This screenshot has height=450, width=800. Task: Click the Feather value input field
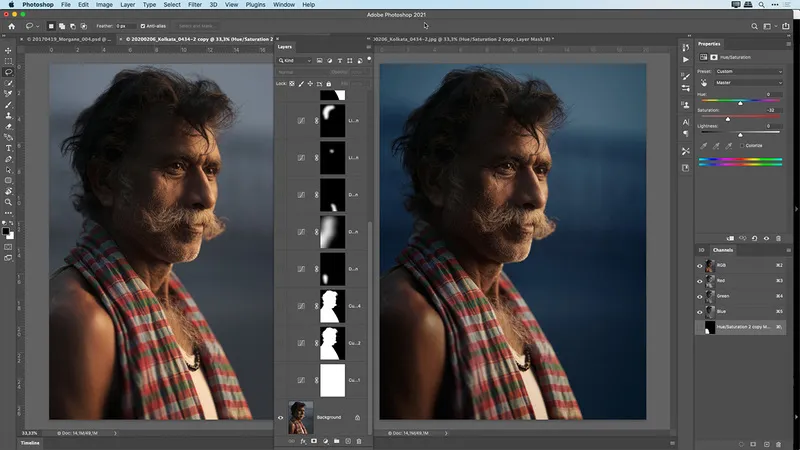coord(126,26)
